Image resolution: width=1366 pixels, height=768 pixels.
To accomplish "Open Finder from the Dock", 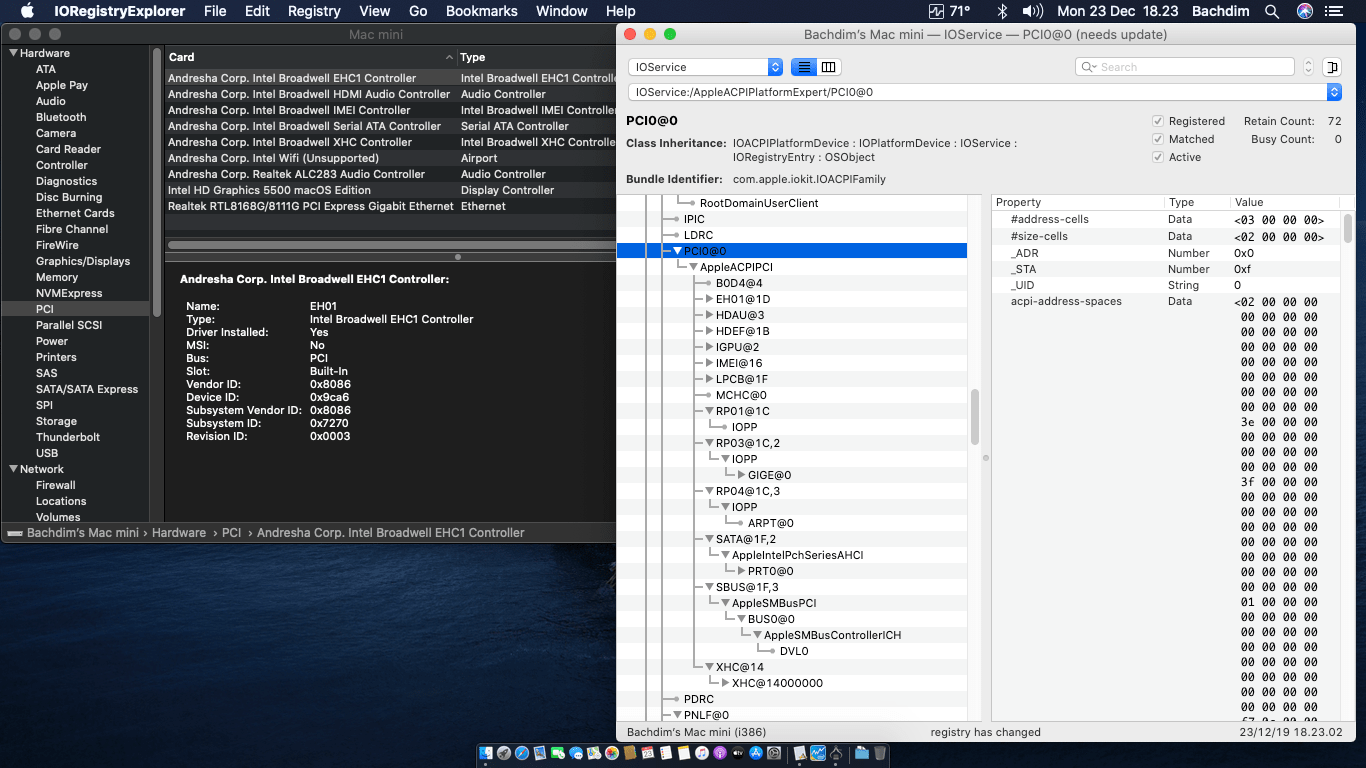I will click(x=486, y=753).
